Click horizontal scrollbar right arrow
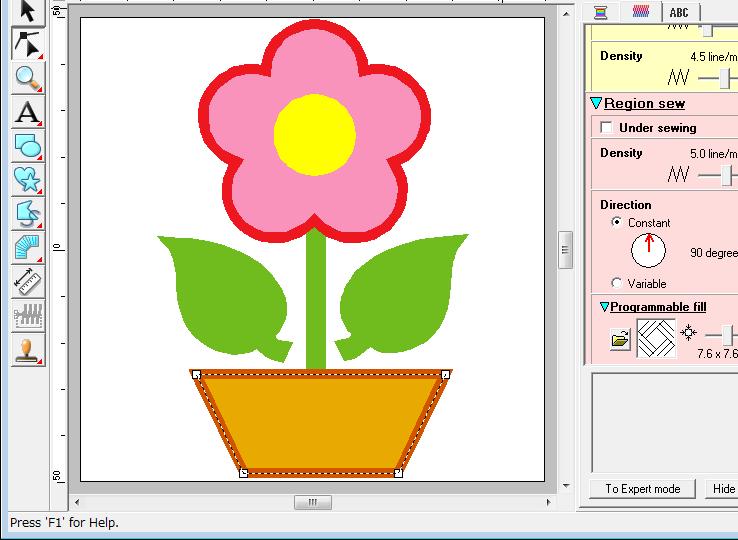This screenshot has height=540, width=738. click(548, 502)
